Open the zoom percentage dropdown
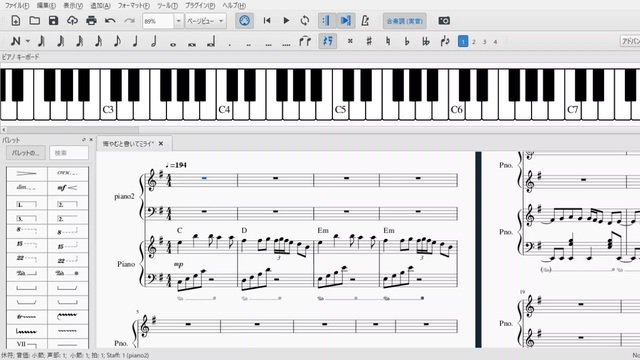This screenshot has height=360, width=640. (x=178, y=21)
